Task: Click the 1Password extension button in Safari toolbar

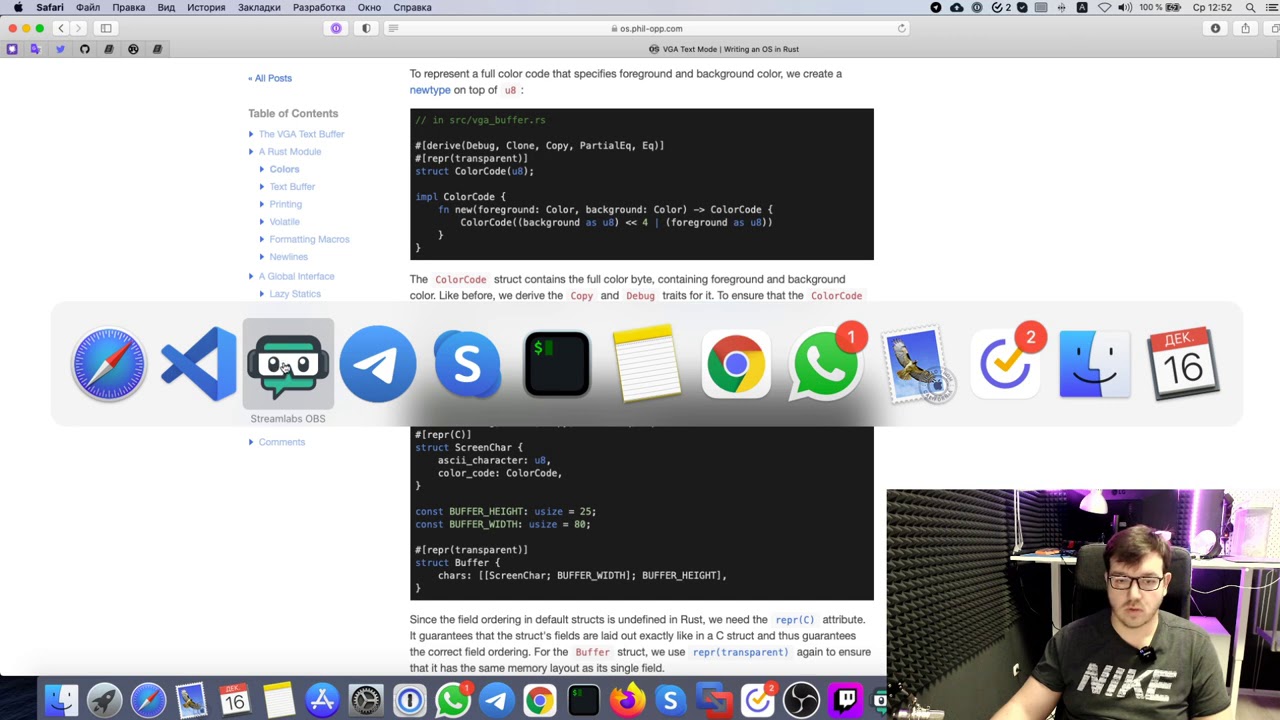Action: pyautogui.click(x=336, y=28)
